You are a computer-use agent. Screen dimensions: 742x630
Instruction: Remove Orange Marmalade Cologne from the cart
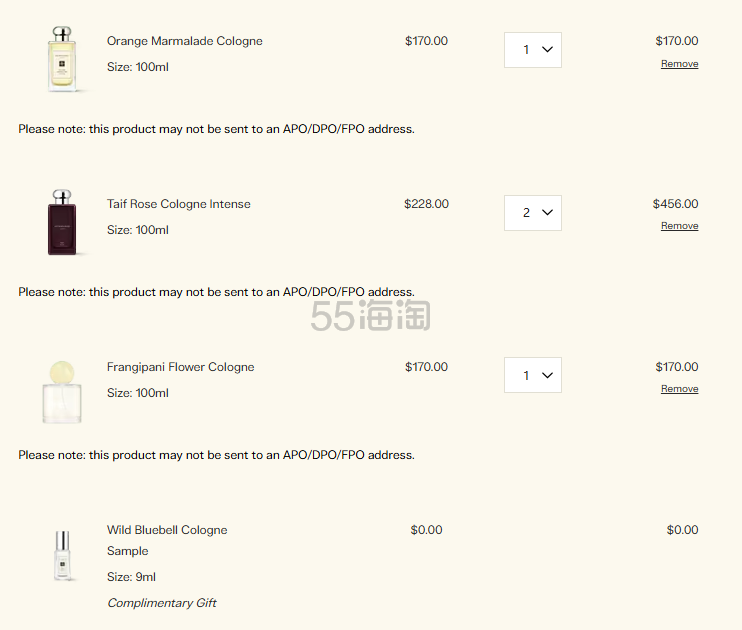(679, 64)
